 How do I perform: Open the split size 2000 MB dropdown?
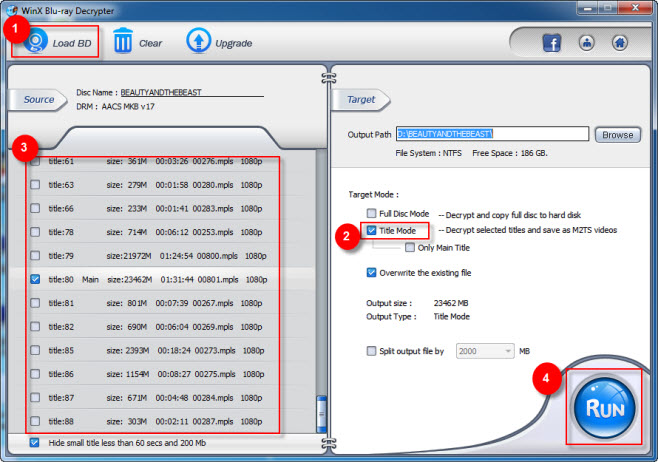(485, 351)
